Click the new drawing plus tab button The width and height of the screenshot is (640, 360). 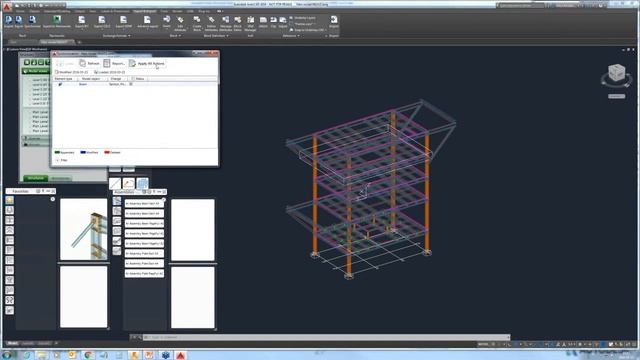(x=79, y=42)
